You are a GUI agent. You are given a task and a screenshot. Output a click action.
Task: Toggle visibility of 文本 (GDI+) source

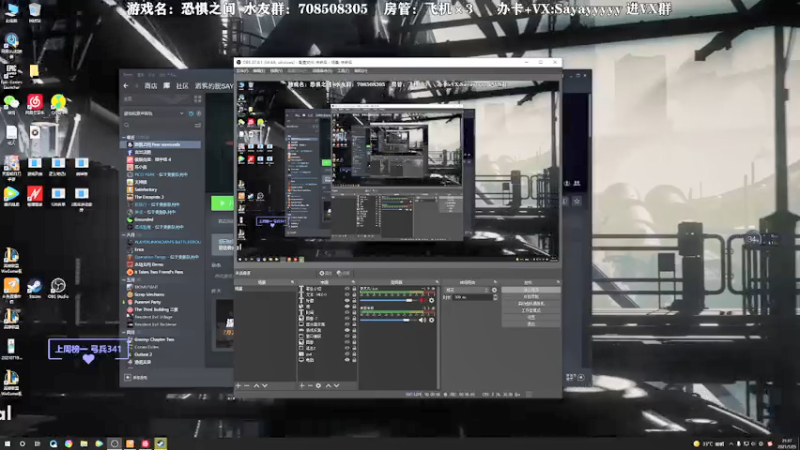[347, 294]
